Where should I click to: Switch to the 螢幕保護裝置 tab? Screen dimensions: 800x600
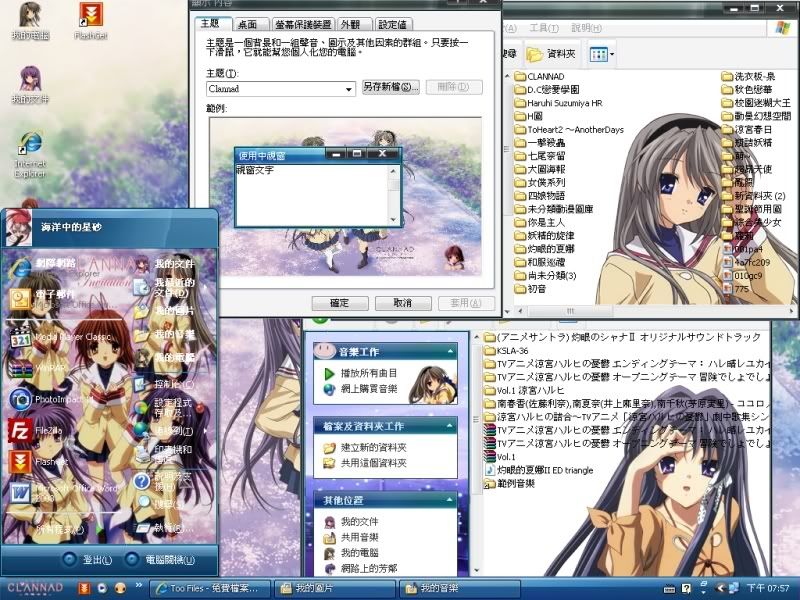[303, 24]
